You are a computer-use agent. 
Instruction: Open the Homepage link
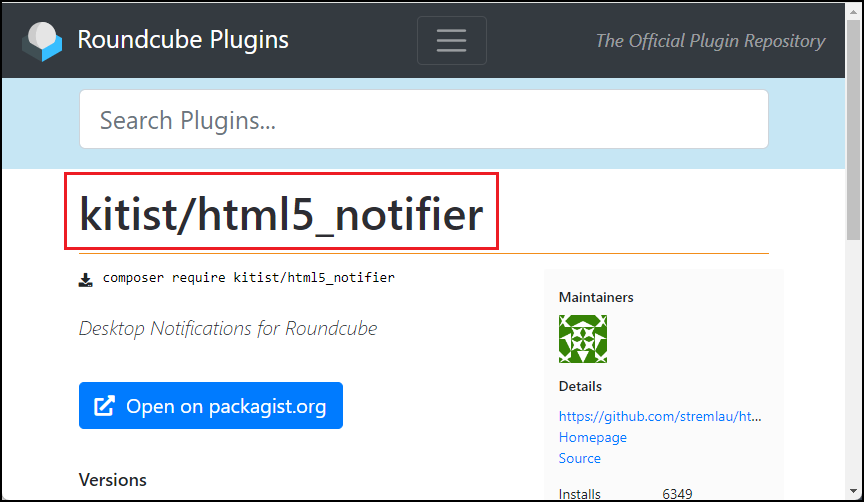pyautogui.click(x=592, y=437)
